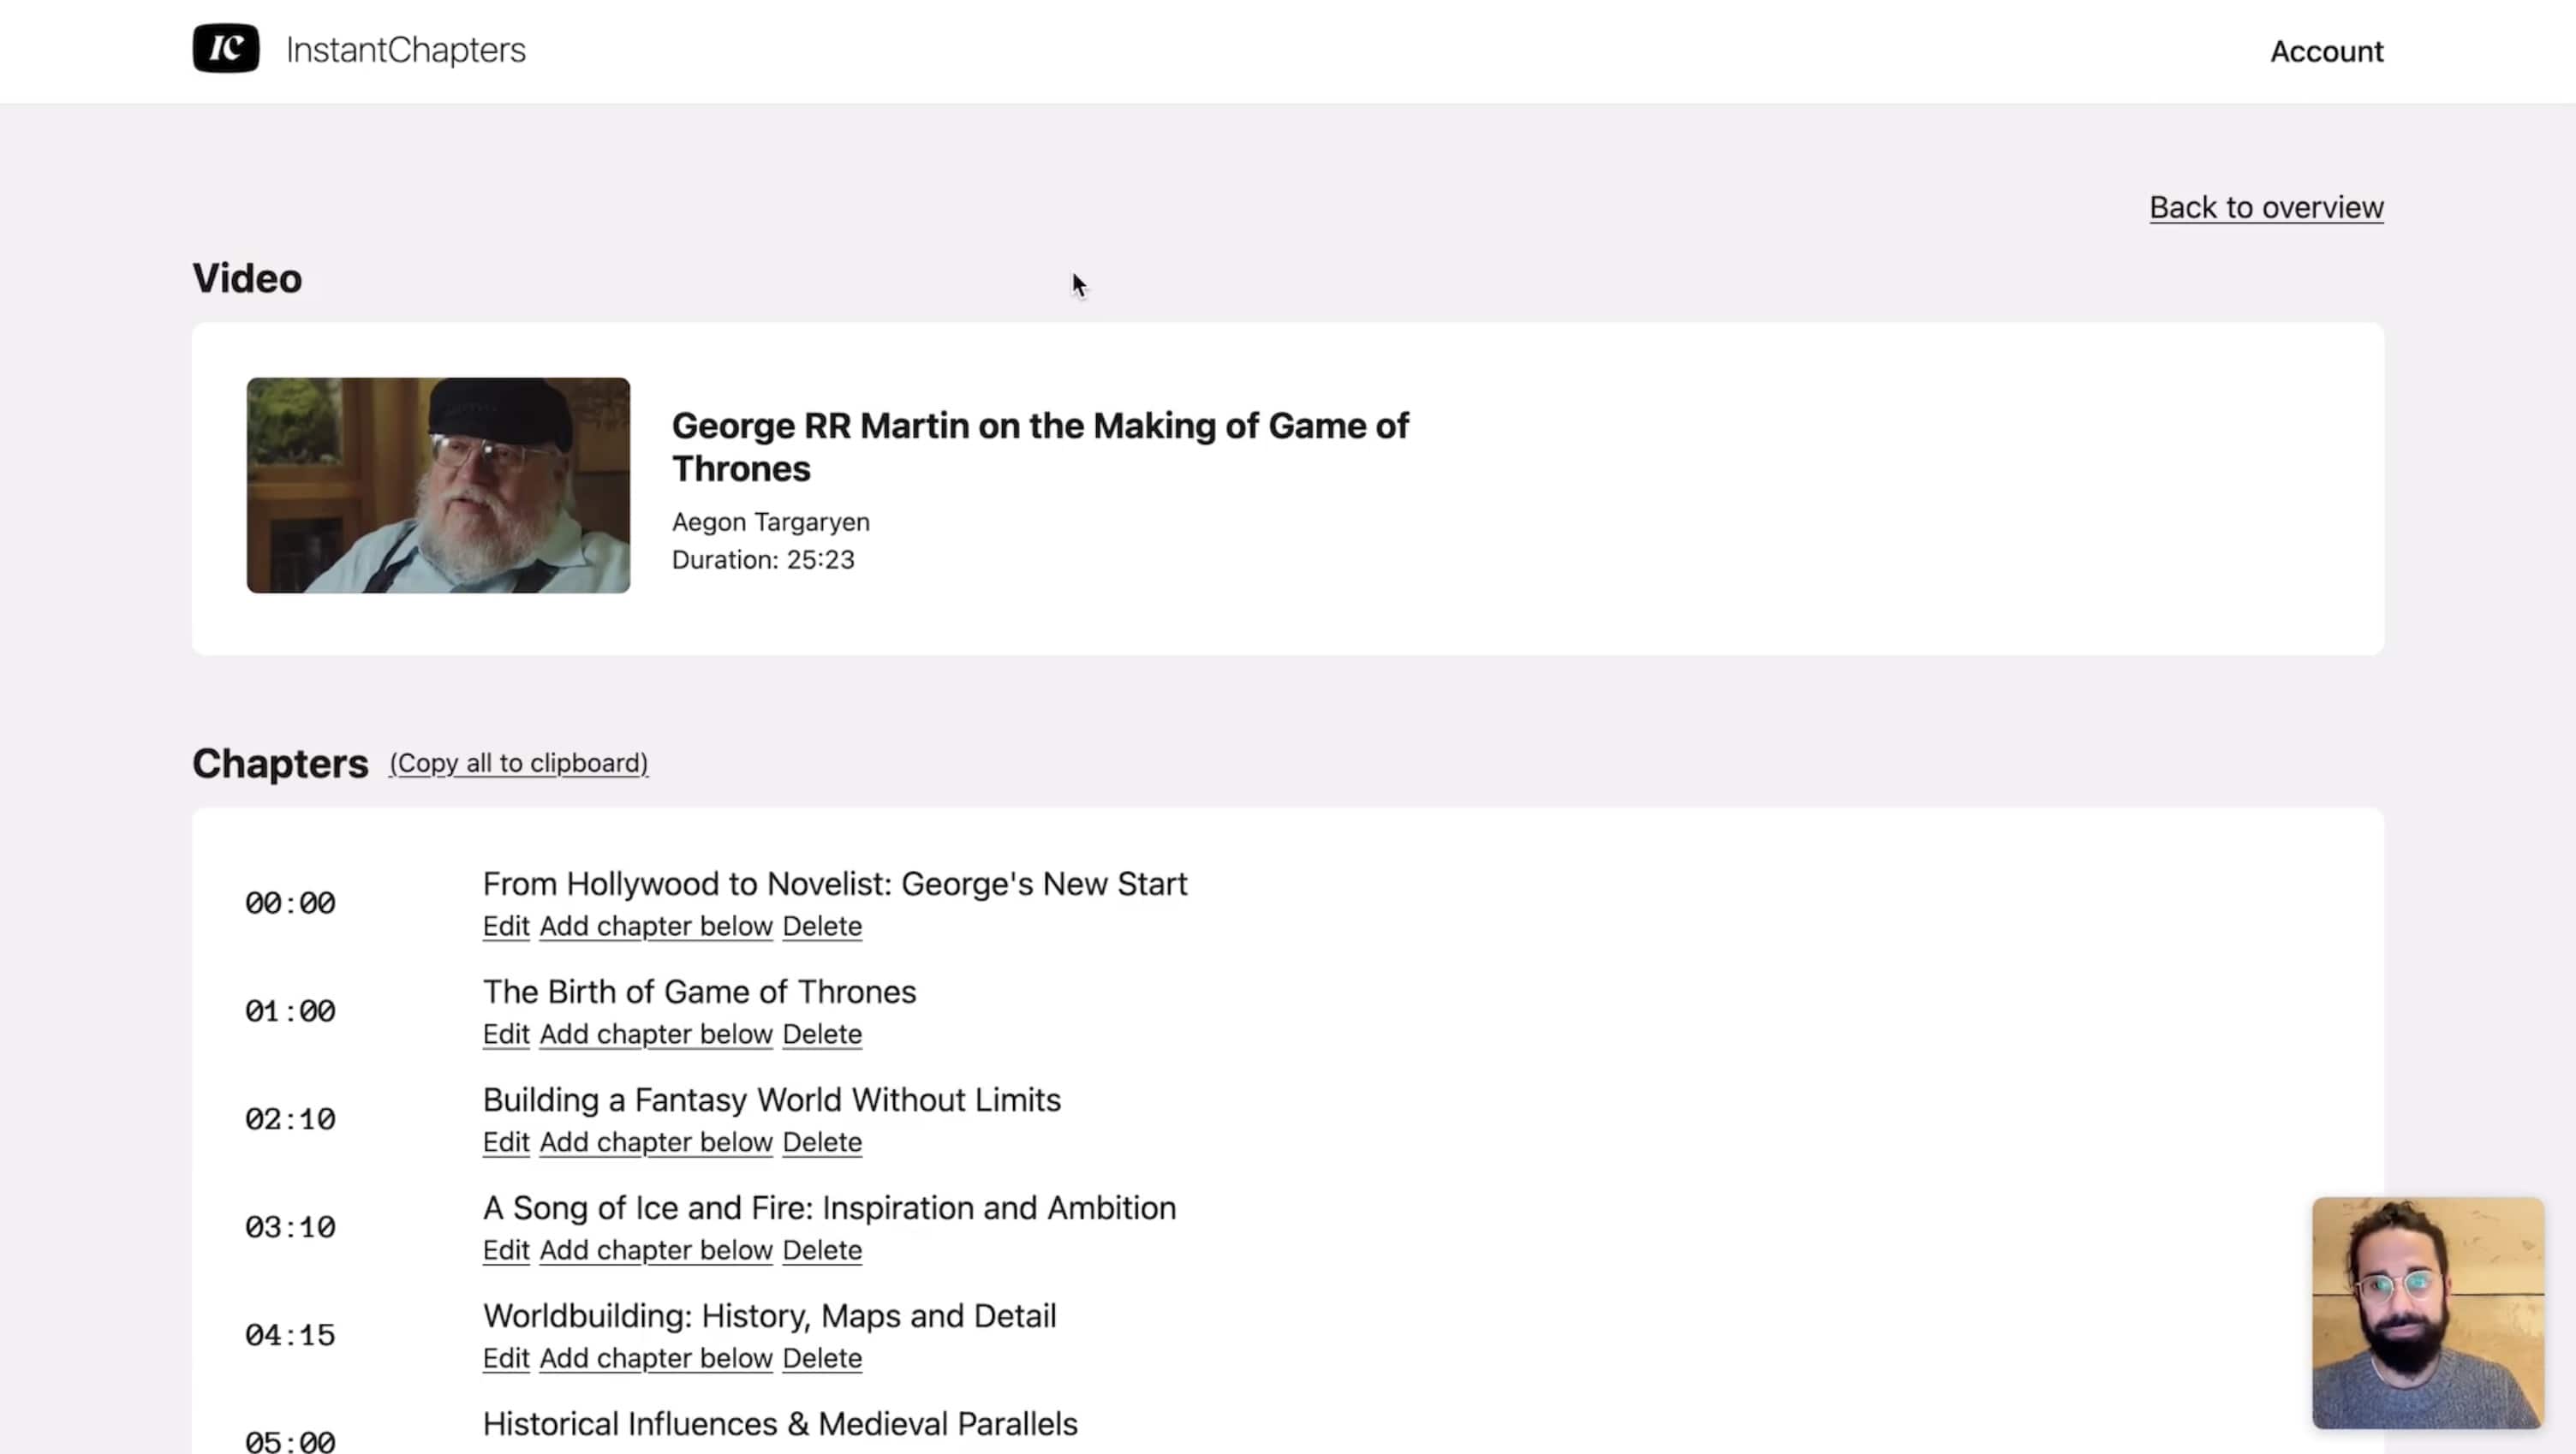The width and height of the screenshot is (2576, 1454).
Task: Click the video title about Game of Thrones
Action: point(1040,446)
